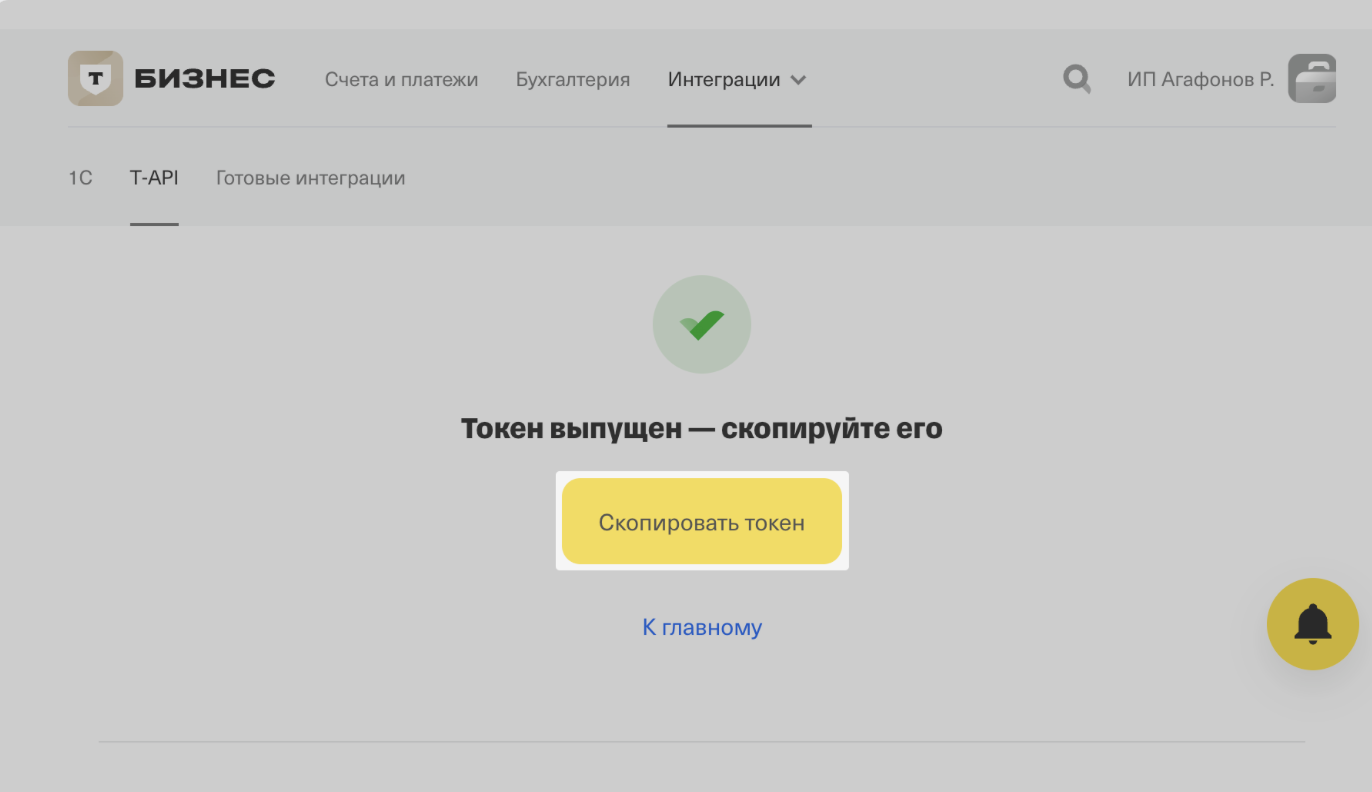
Task: Open the chevron next to Интеграции
Action: point(799,80)
